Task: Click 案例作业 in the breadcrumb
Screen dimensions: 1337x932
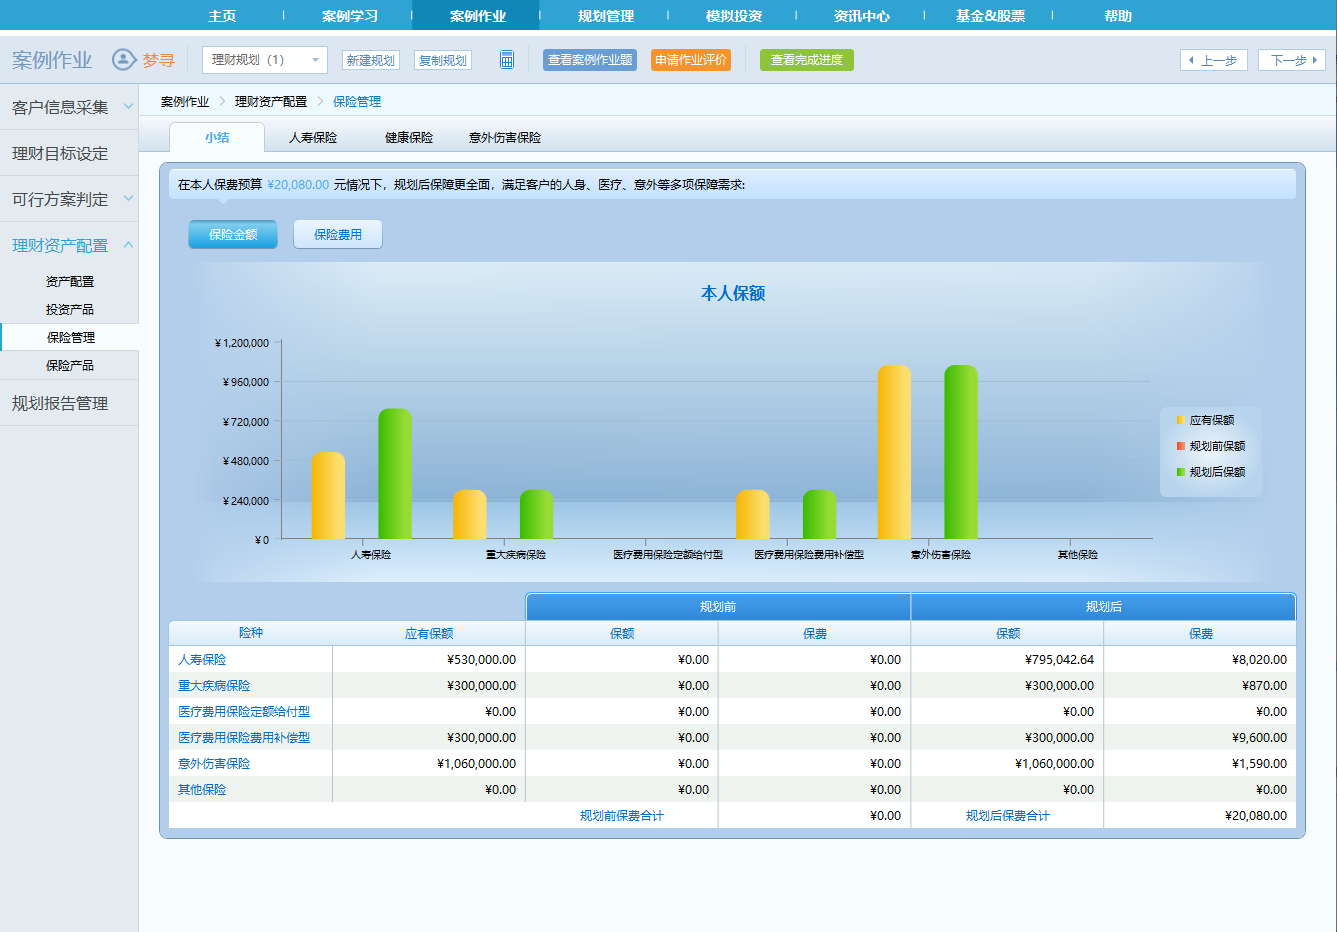Action: 185,102
